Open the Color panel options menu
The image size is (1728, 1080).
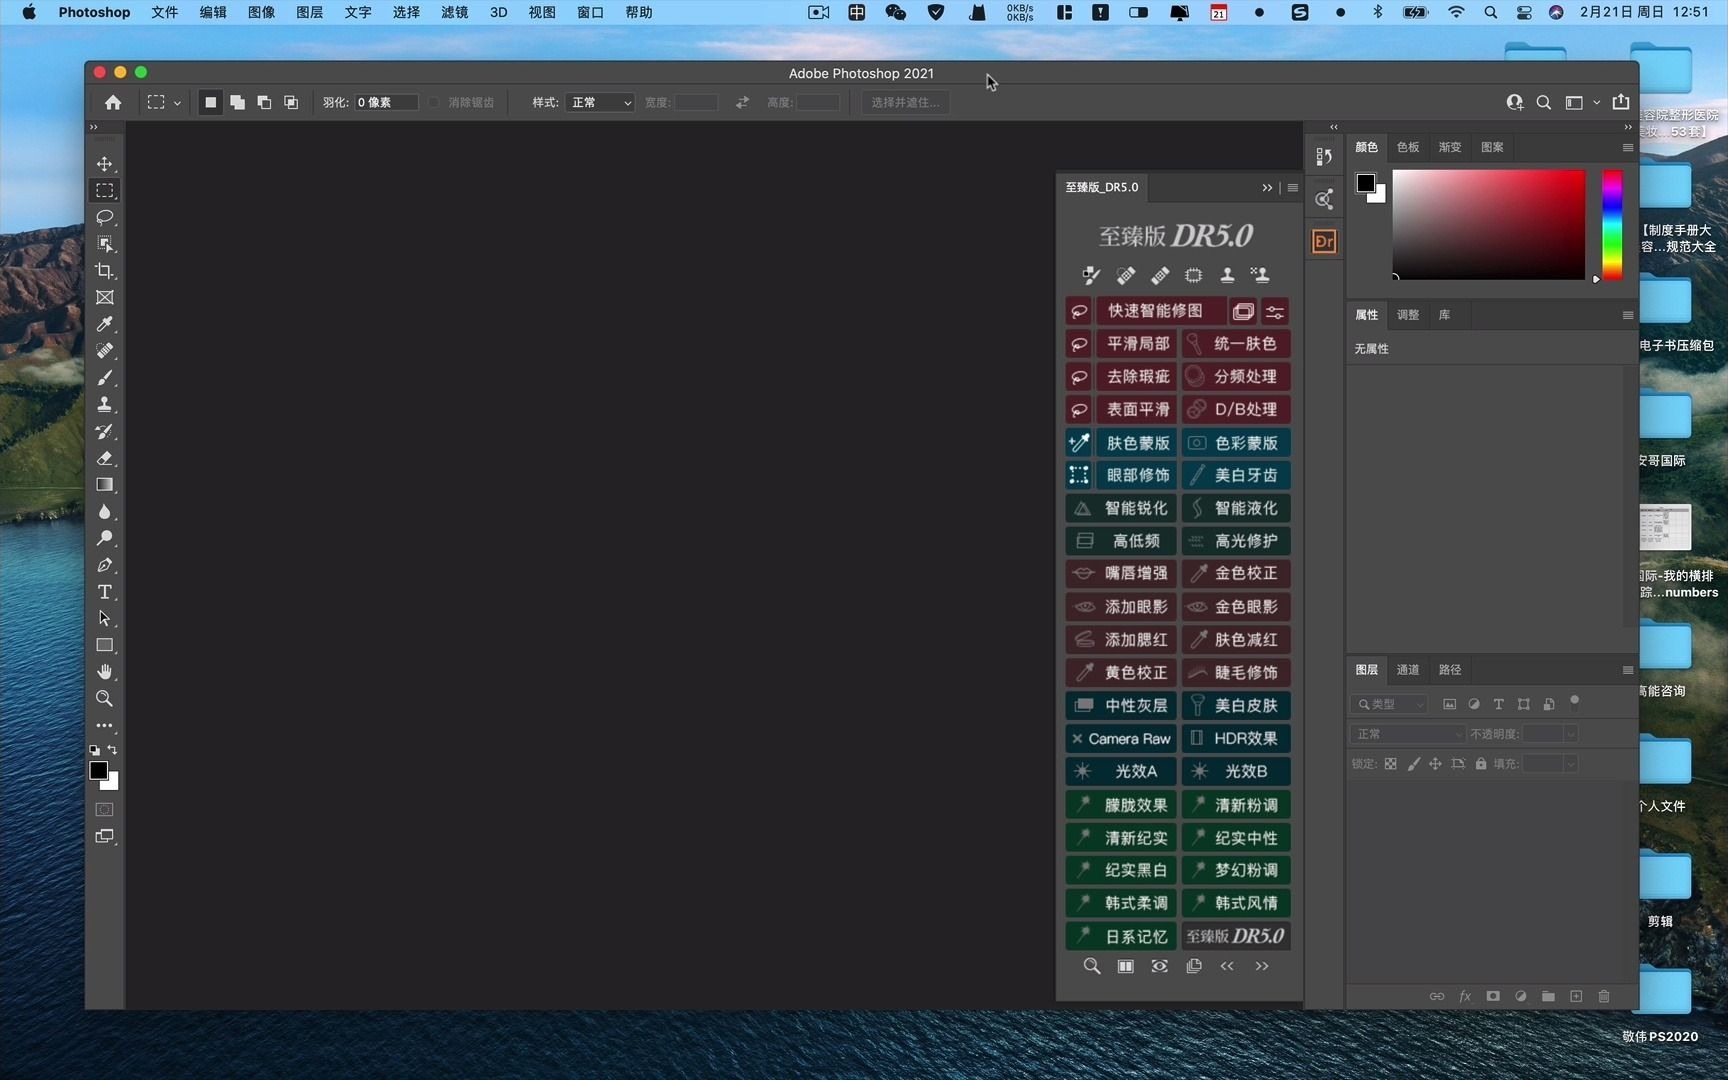(x=1627, y=147)
